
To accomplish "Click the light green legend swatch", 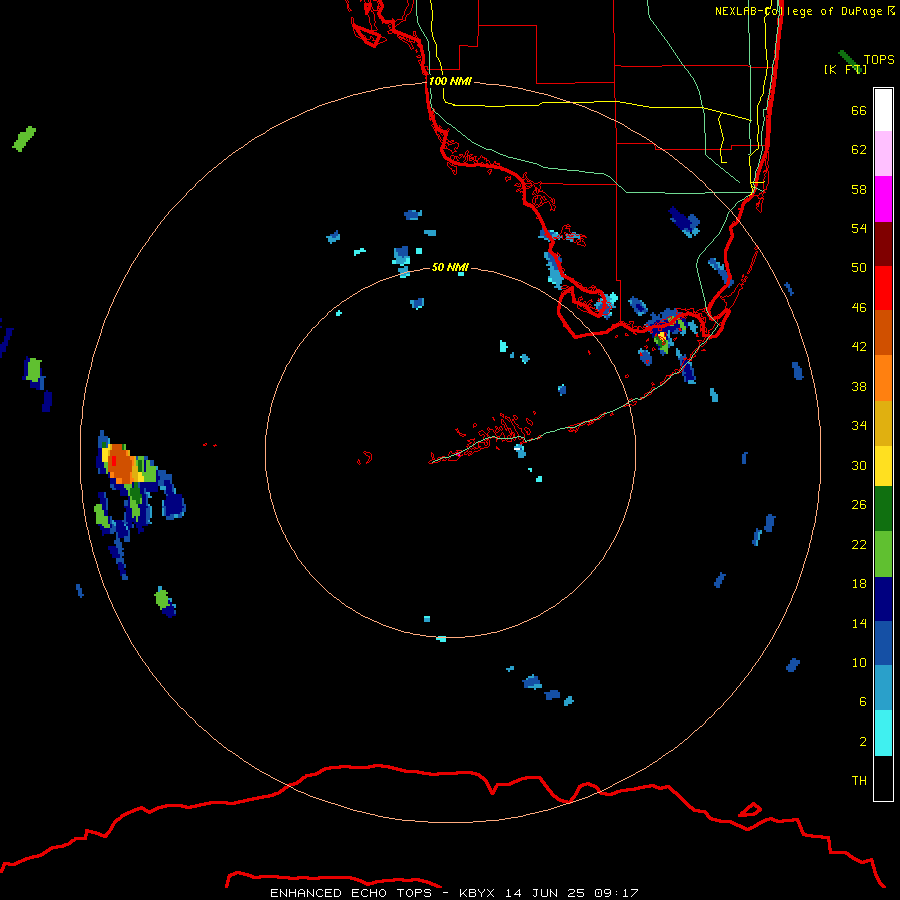I will (883, 554).
